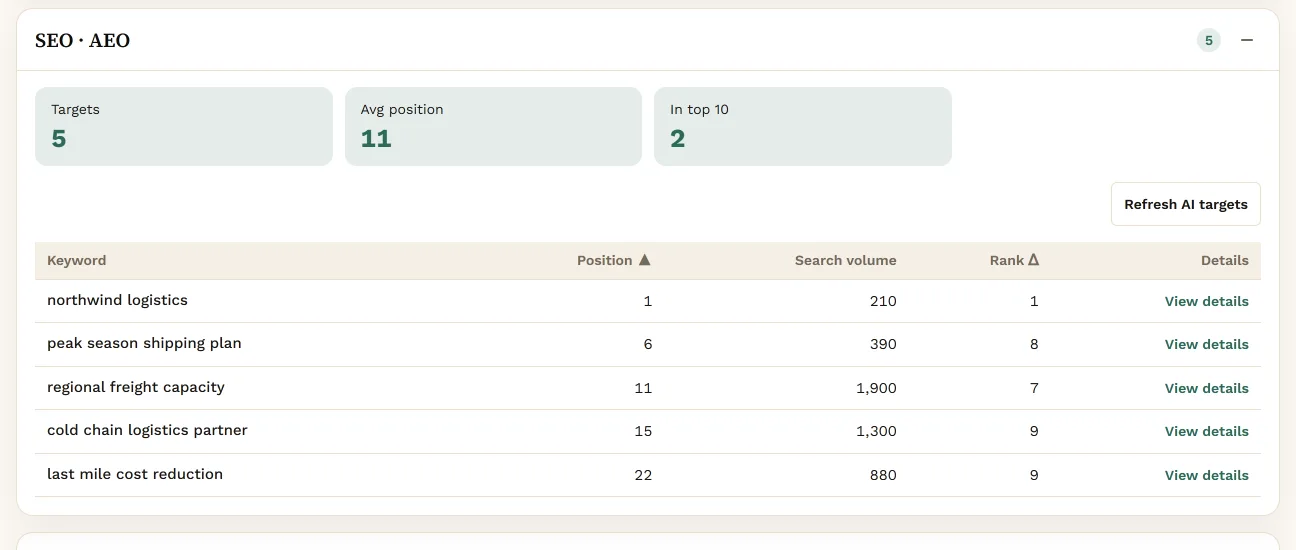The width and height of the screenshot is (1296, 550).
Task: Click search volume value 210
Action: pyautogui.click(x=883, y=301)
